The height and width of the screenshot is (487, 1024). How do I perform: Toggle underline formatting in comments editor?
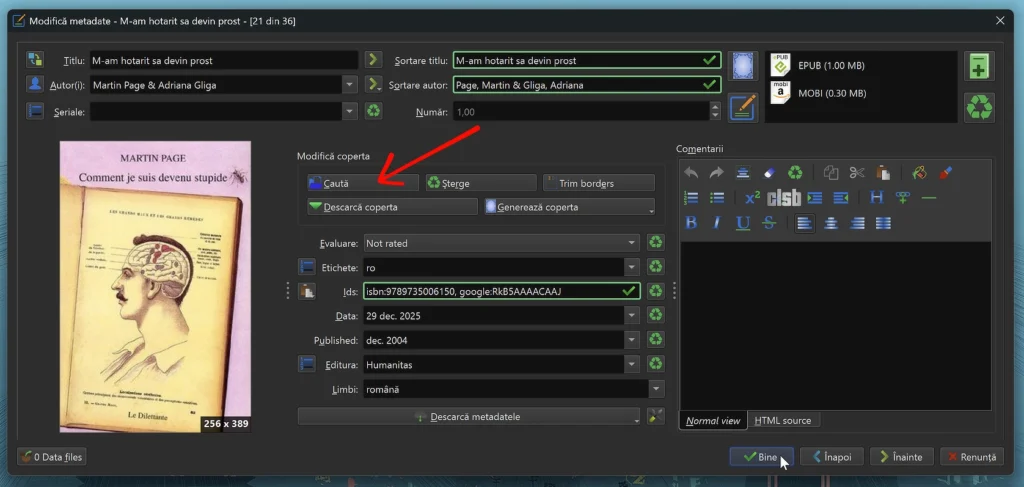743,223
